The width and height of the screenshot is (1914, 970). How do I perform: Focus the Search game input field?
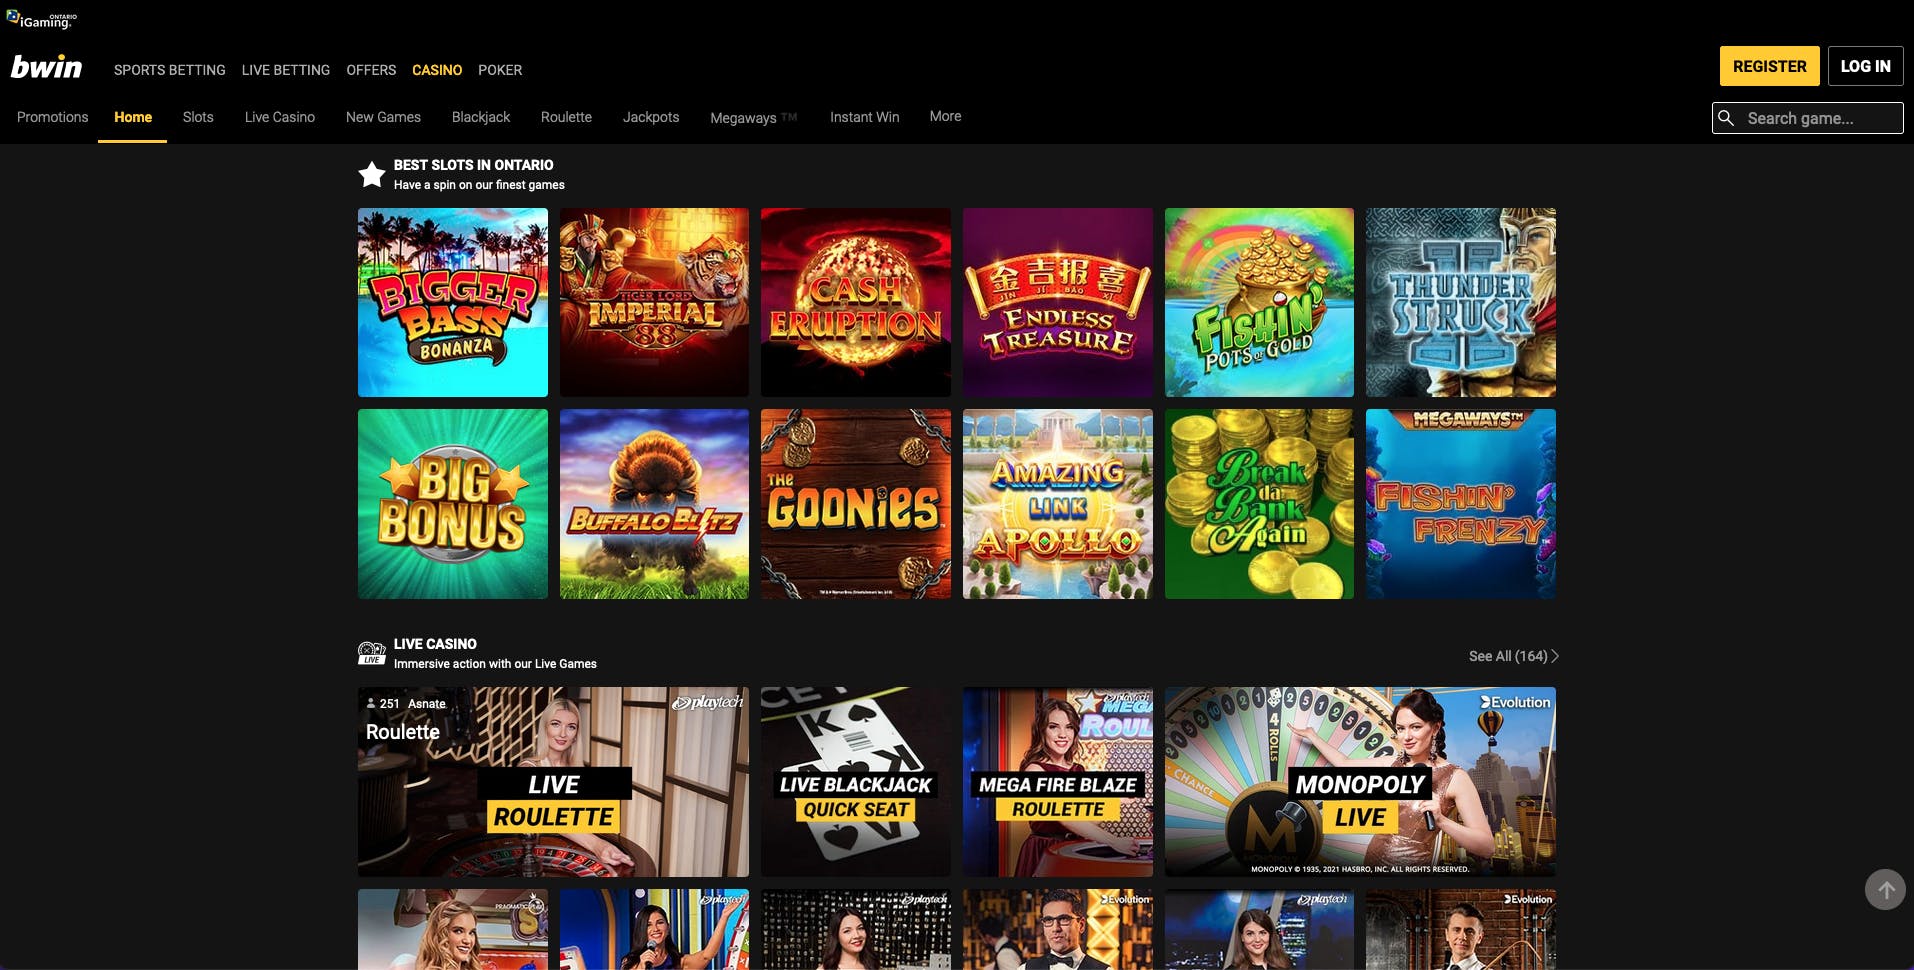point(1820,118)
